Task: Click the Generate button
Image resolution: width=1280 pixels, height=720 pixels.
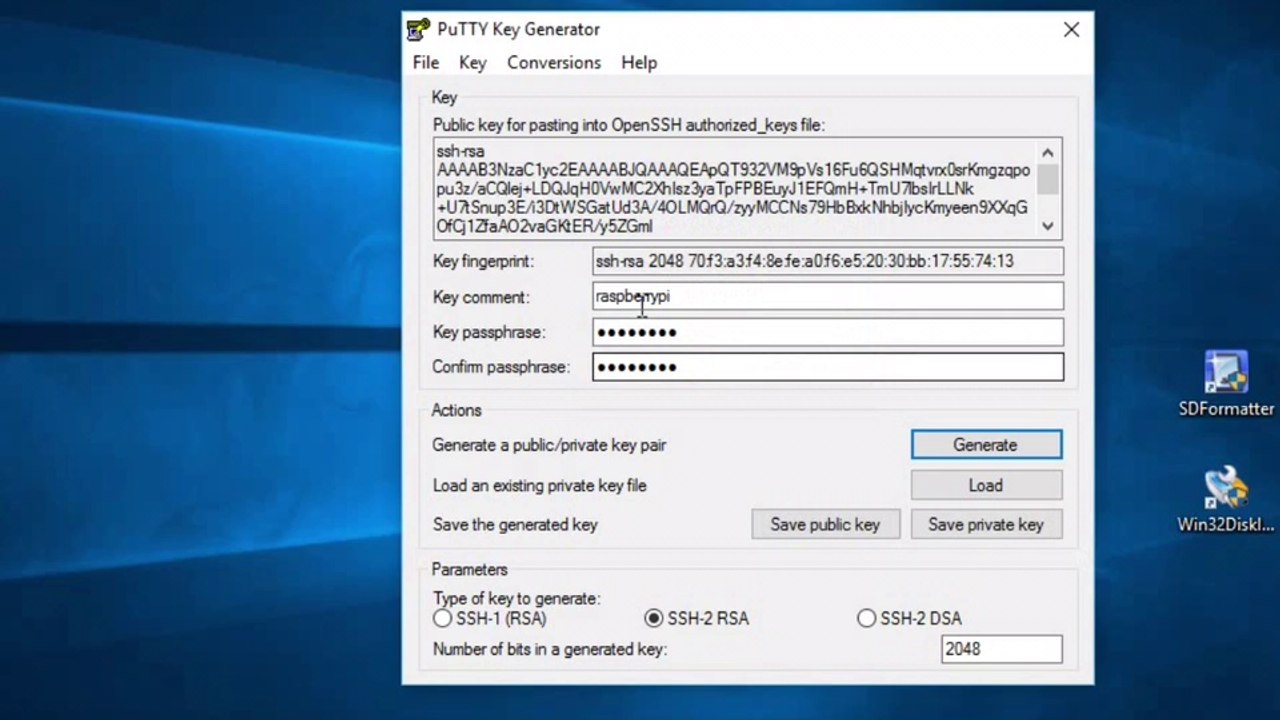Action: point(986,445)
